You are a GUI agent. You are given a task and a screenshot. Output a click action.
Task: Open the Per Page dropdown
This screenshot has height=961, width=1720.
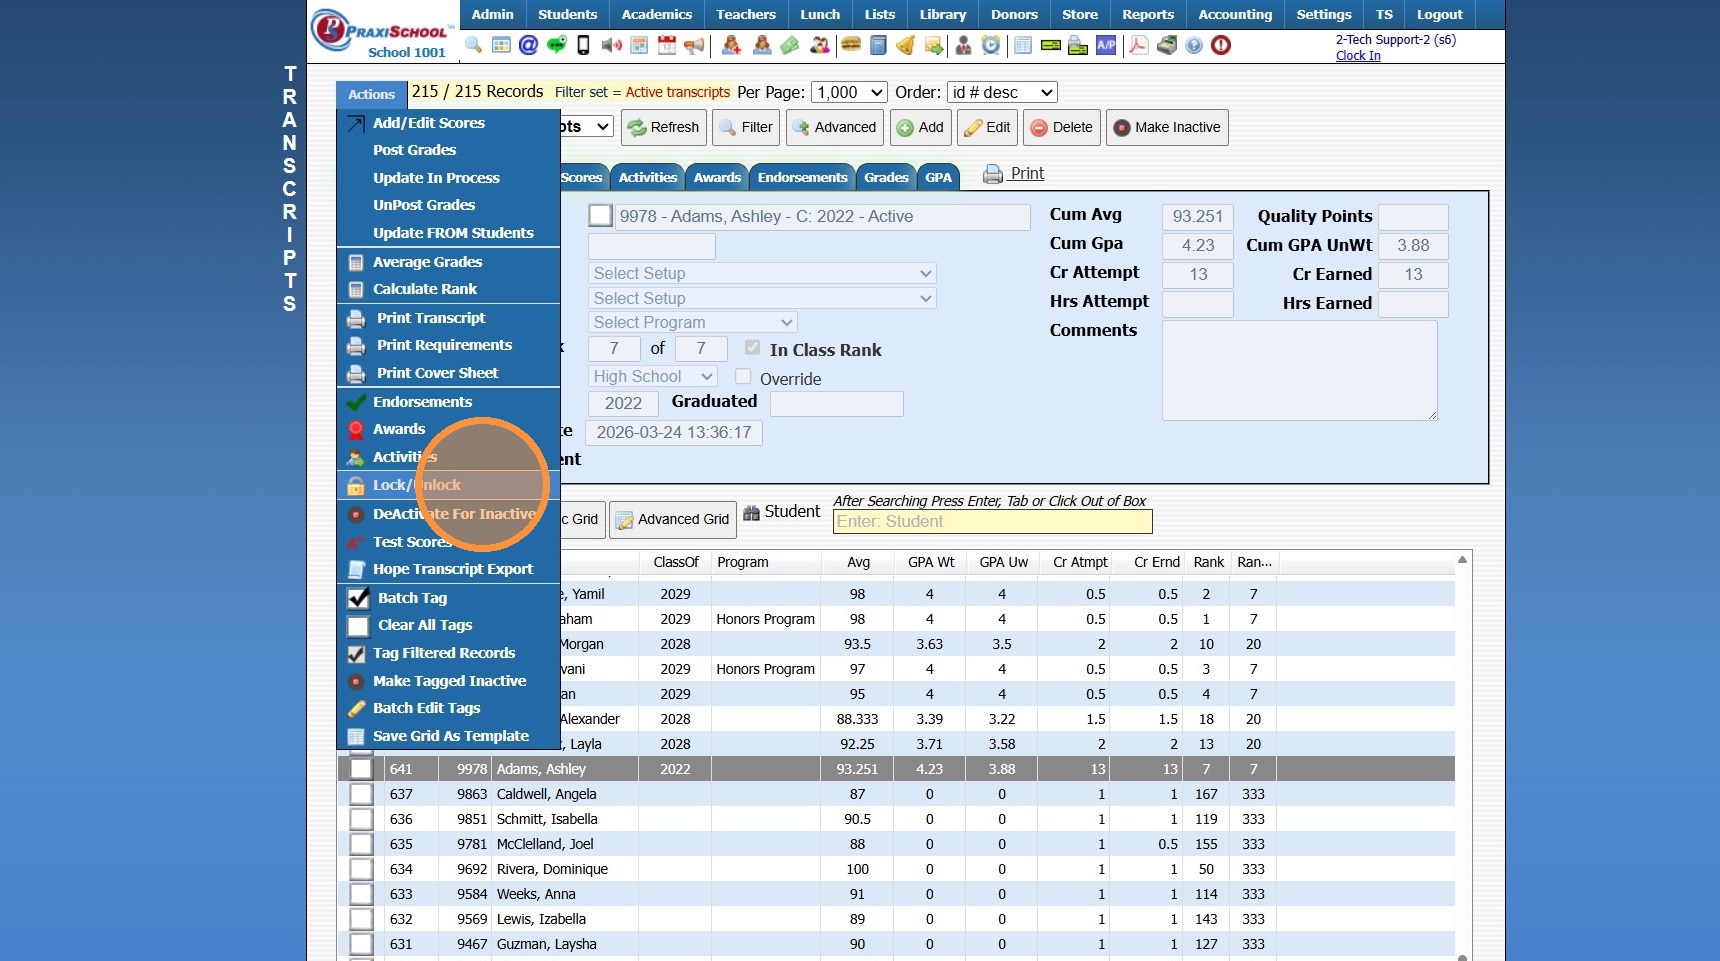[x=849, y=92]
